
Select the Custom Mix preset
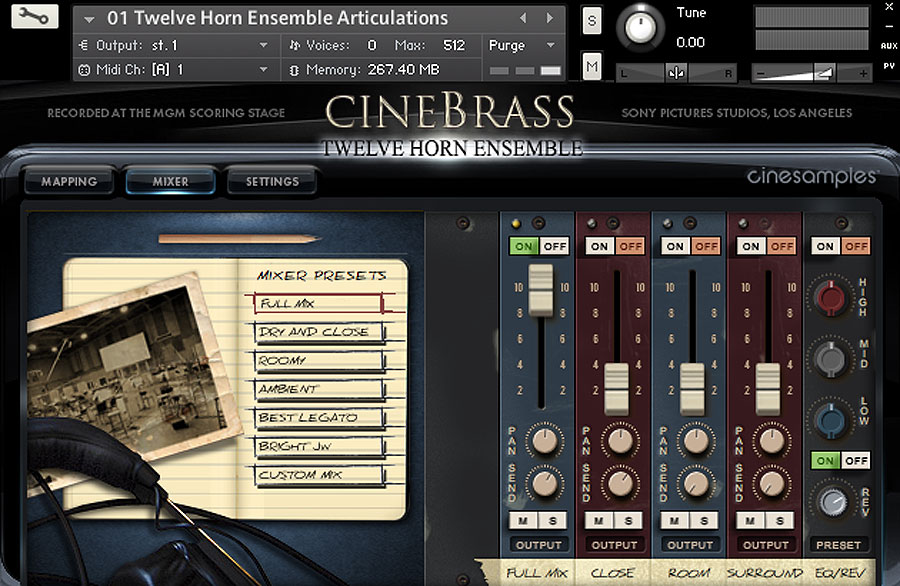[319, 475]
